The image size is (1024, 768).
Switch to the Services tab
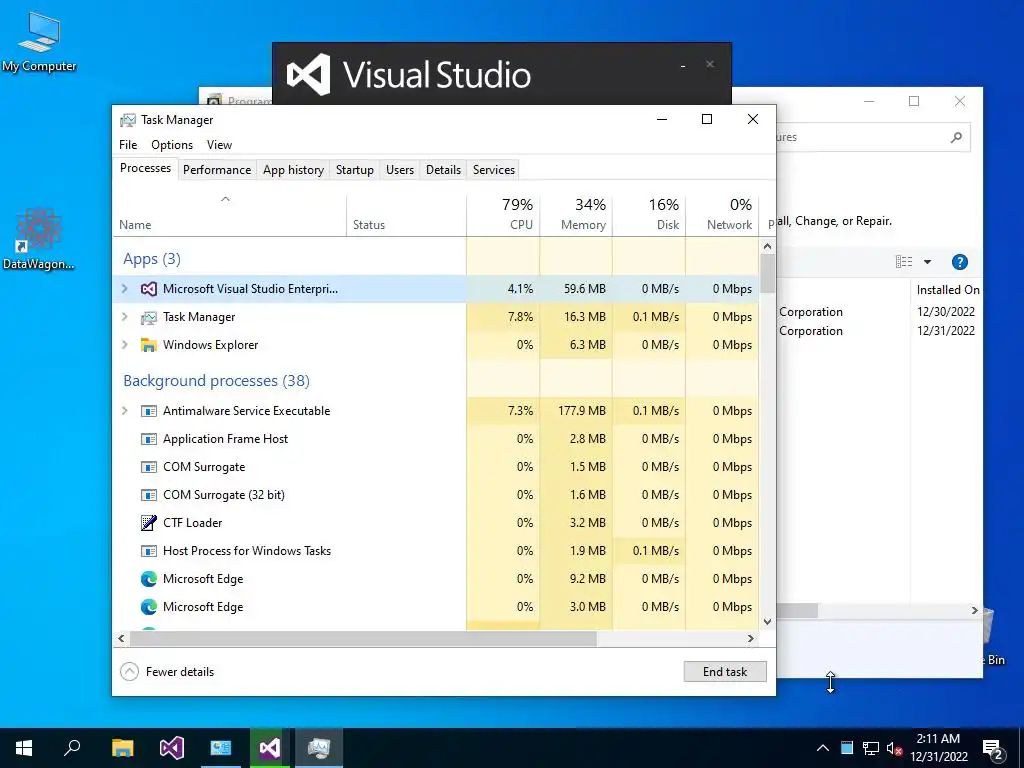[x=494, y=170]
